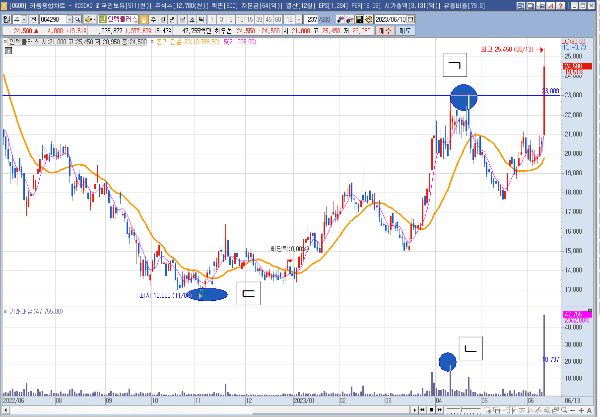600x417 pixels.
Task: Choose the 1 interval button
Action: point(211,19)
